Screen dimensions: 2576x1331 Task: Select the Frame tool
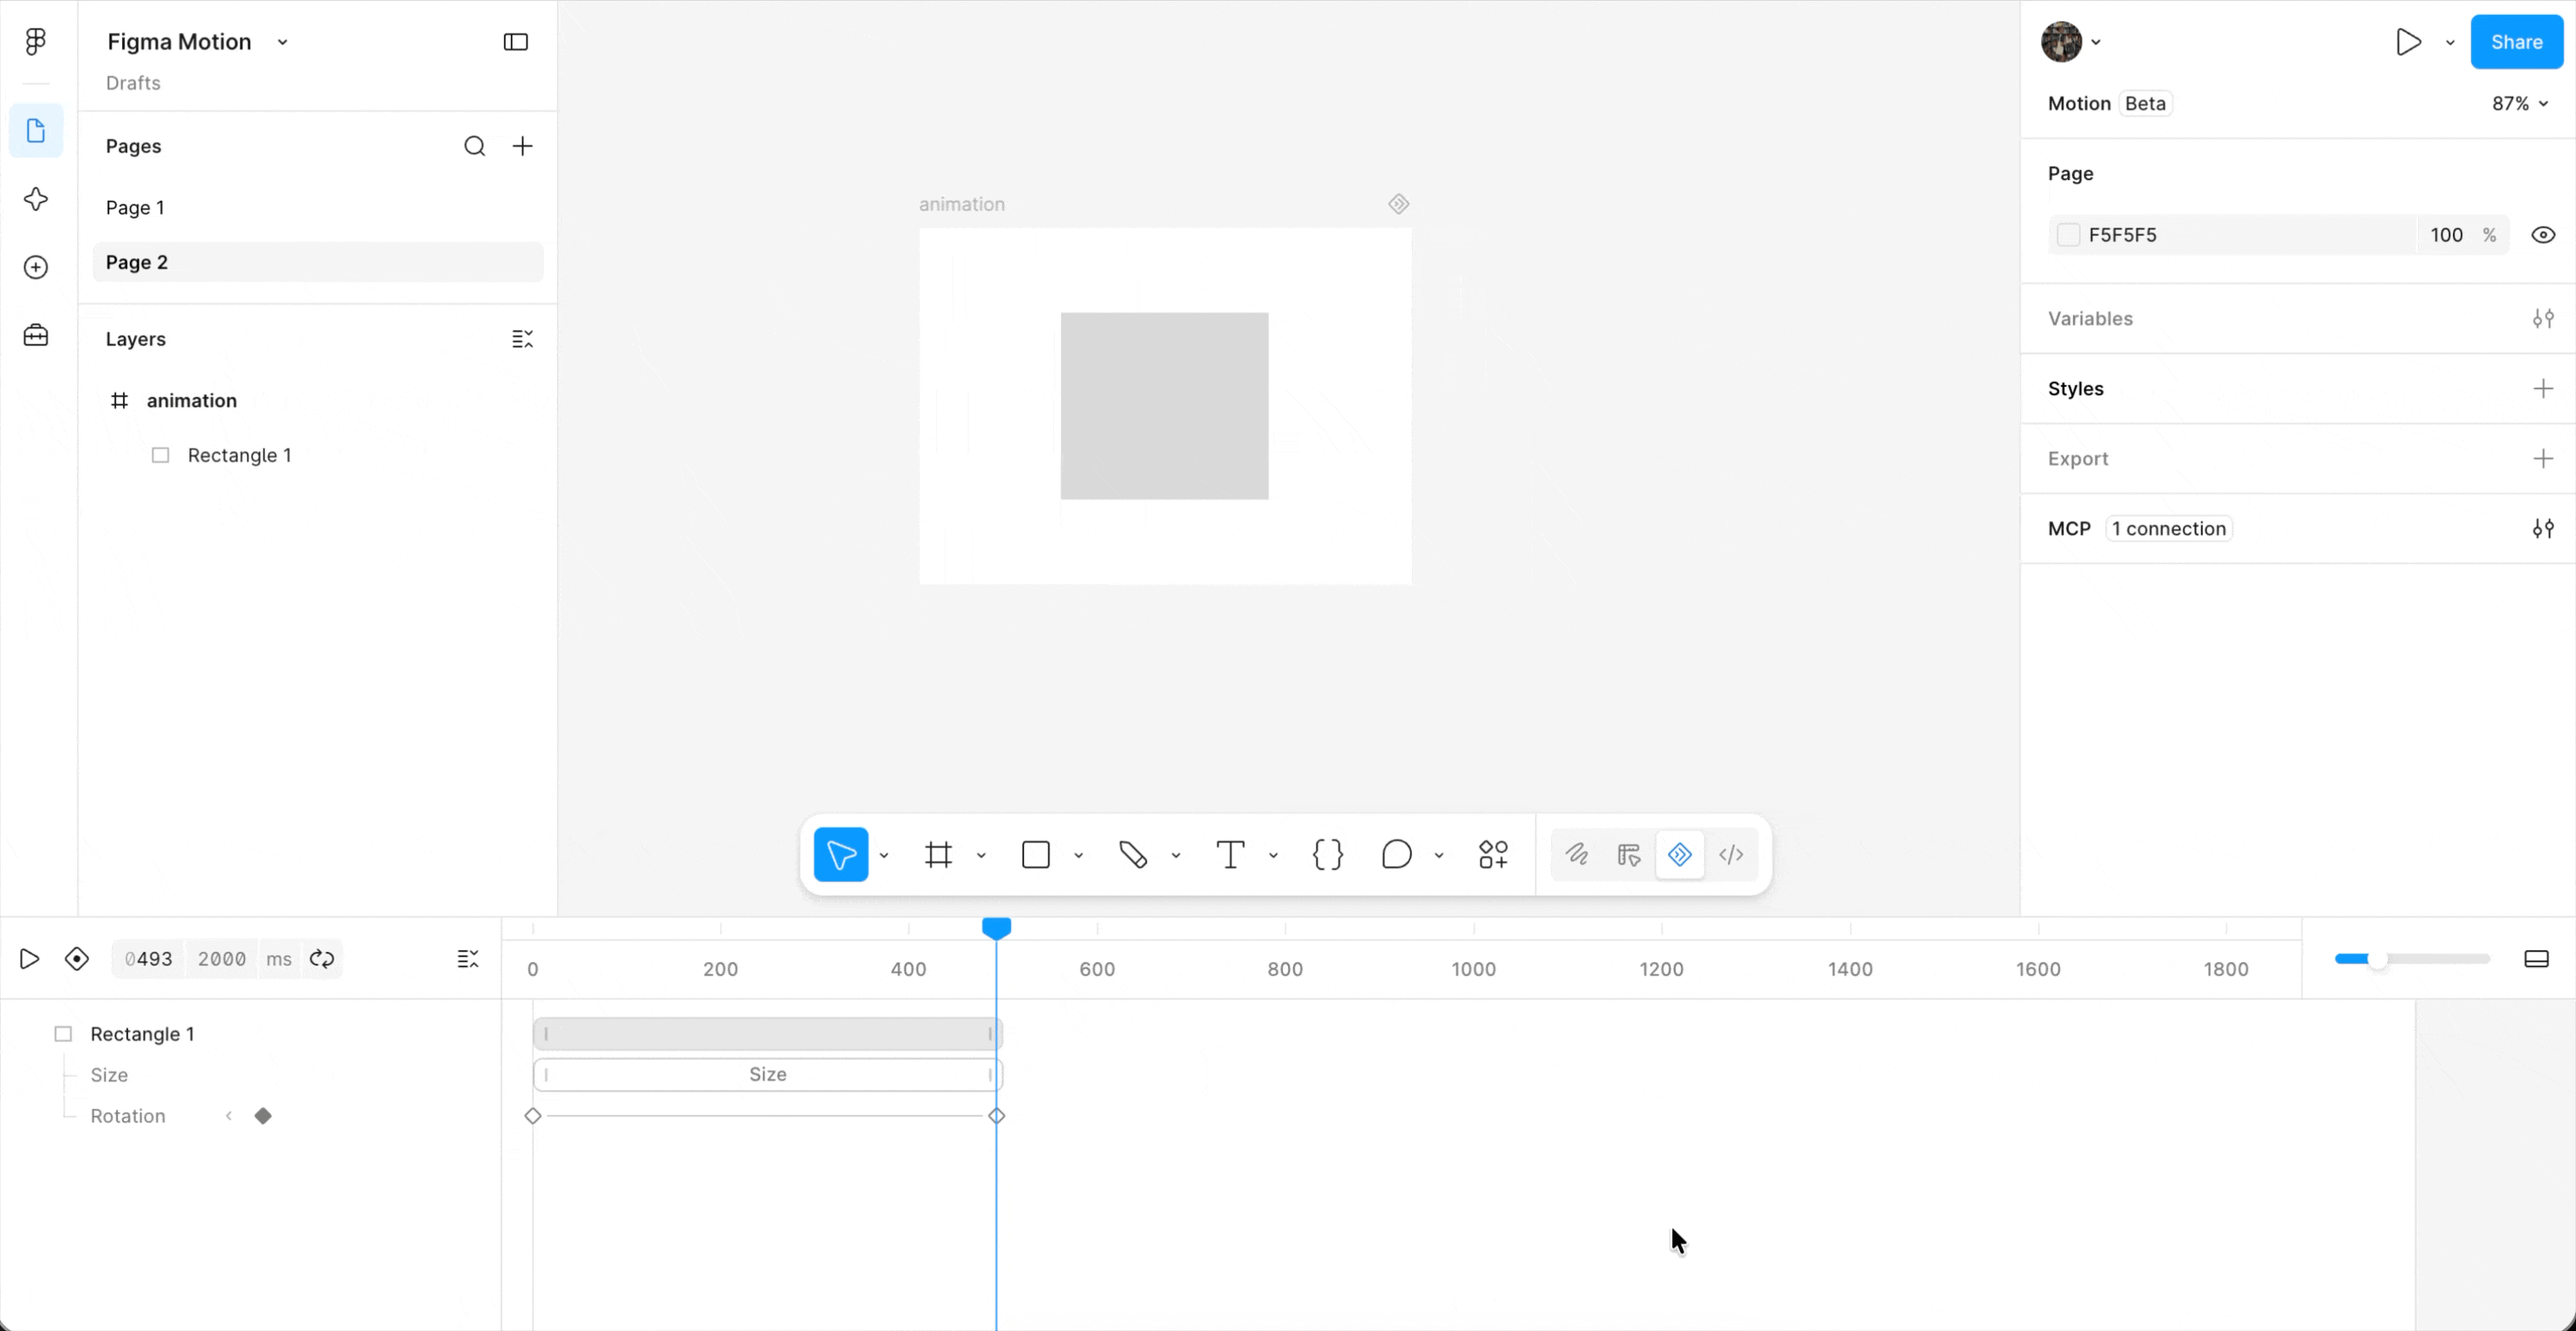click(x=938, y=855)
